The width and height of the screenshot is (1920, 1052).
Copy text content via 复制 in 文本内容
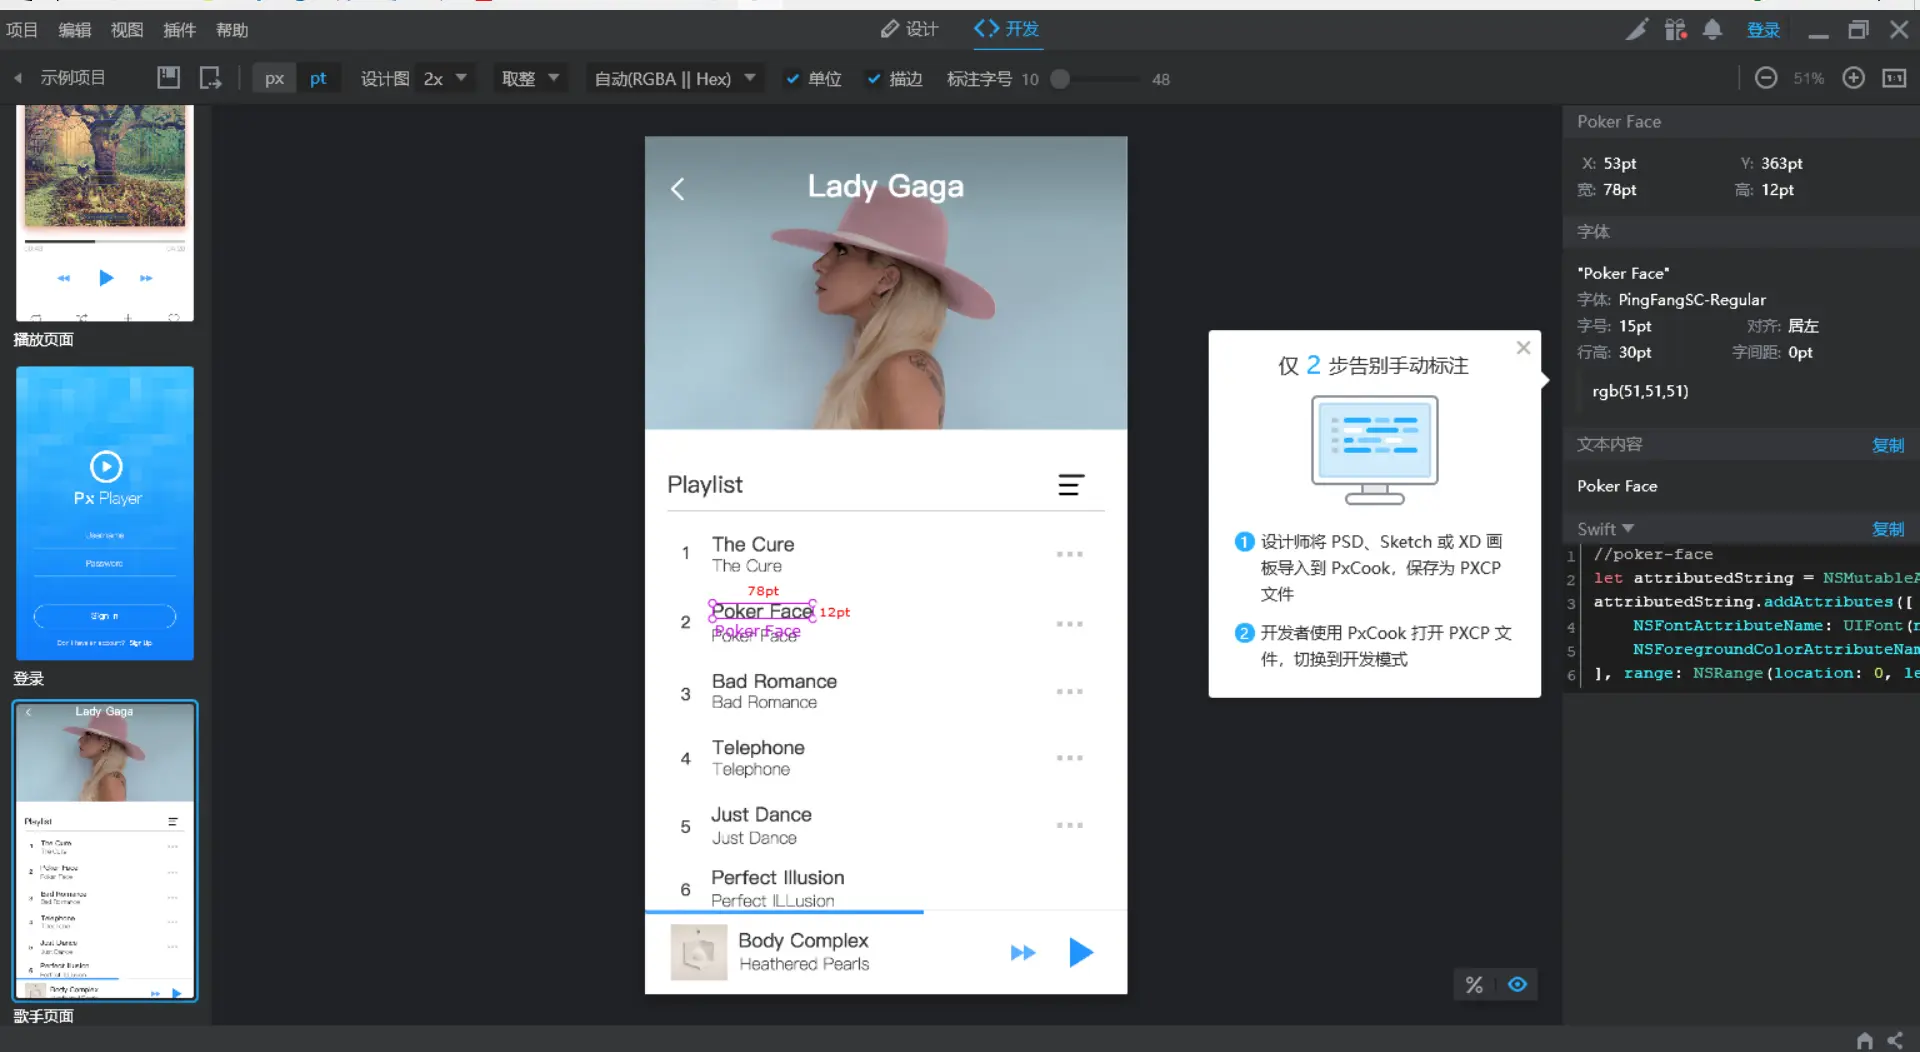pos(1888,445)
